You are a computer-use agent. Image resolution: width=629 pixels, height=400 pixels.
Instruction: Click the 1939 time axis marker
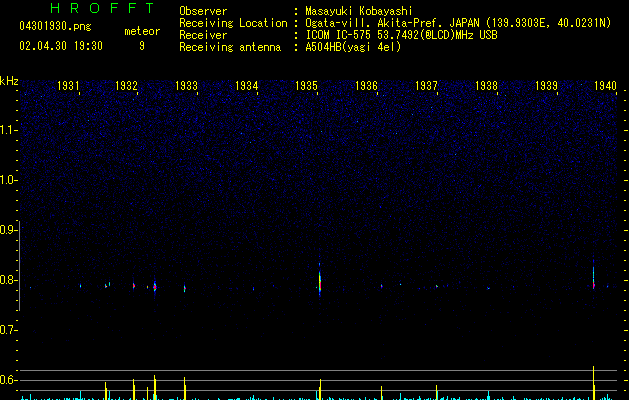point(546,85)
